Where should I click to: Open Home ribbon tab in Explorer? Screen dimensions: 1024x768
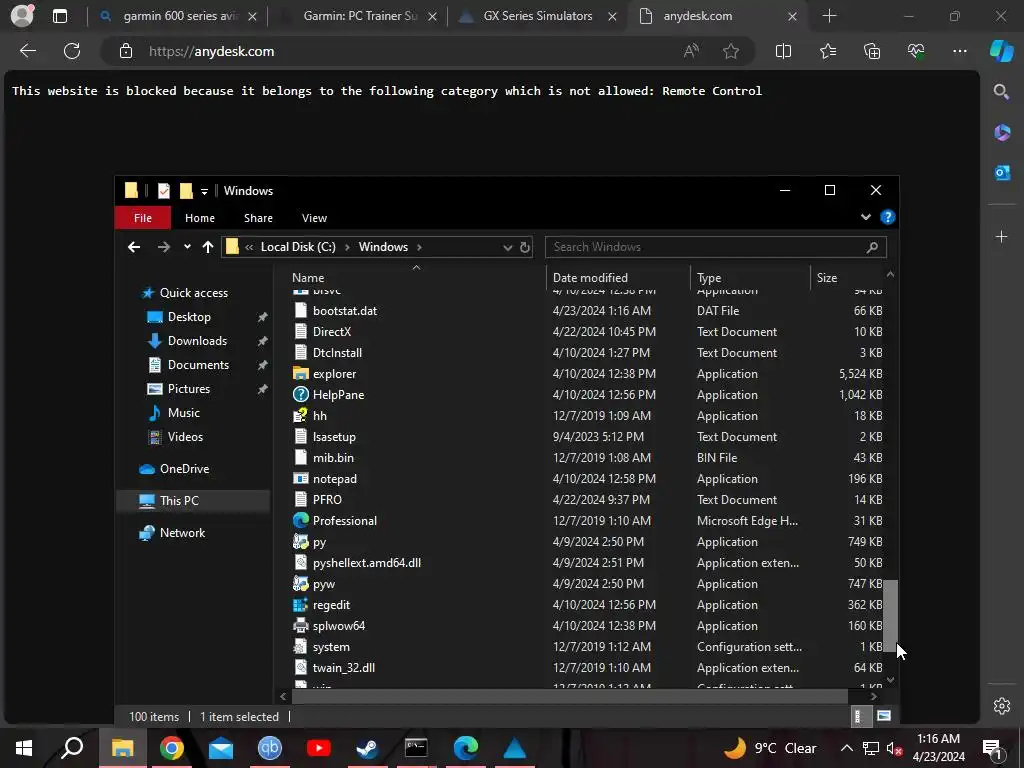pyautogui.click(x=200, y=218)
